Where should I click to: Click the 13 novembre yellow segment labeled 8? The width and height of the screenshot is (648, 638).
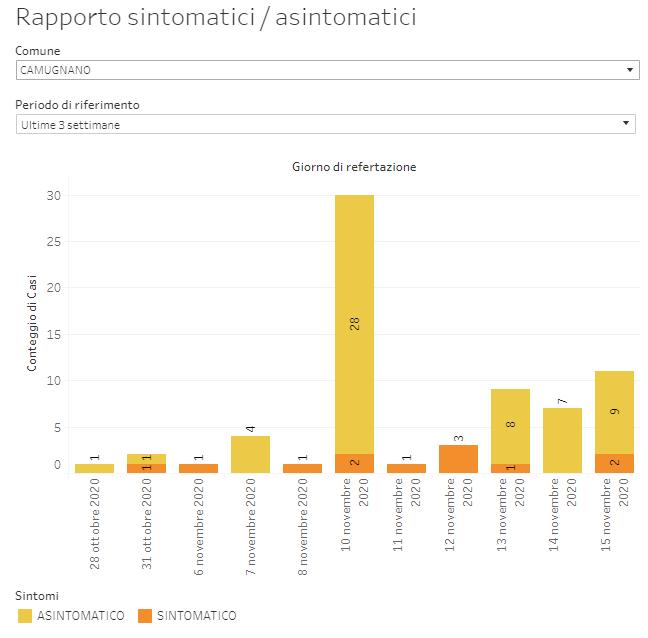pyautogui.click(x=510, y=425)
